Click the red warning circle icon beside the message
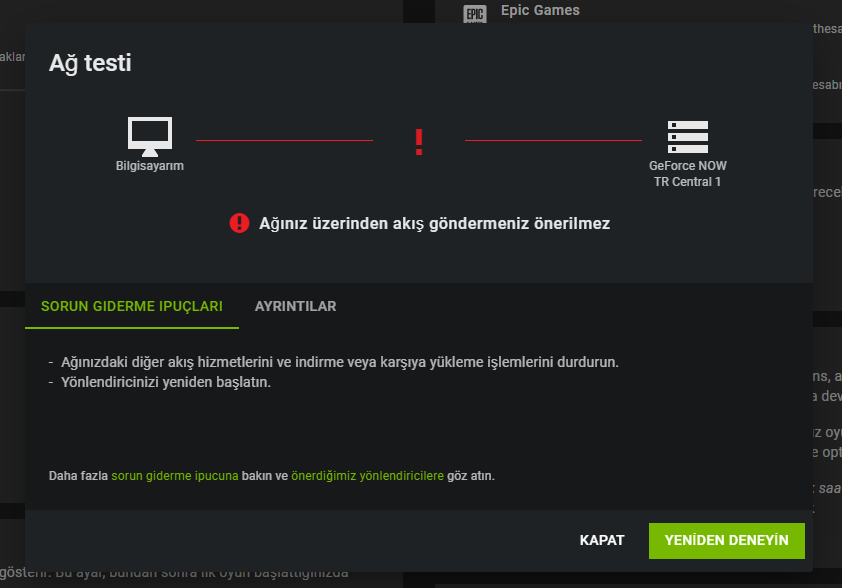The height and width of the screenshot is (588, 842). coord(239,223)
